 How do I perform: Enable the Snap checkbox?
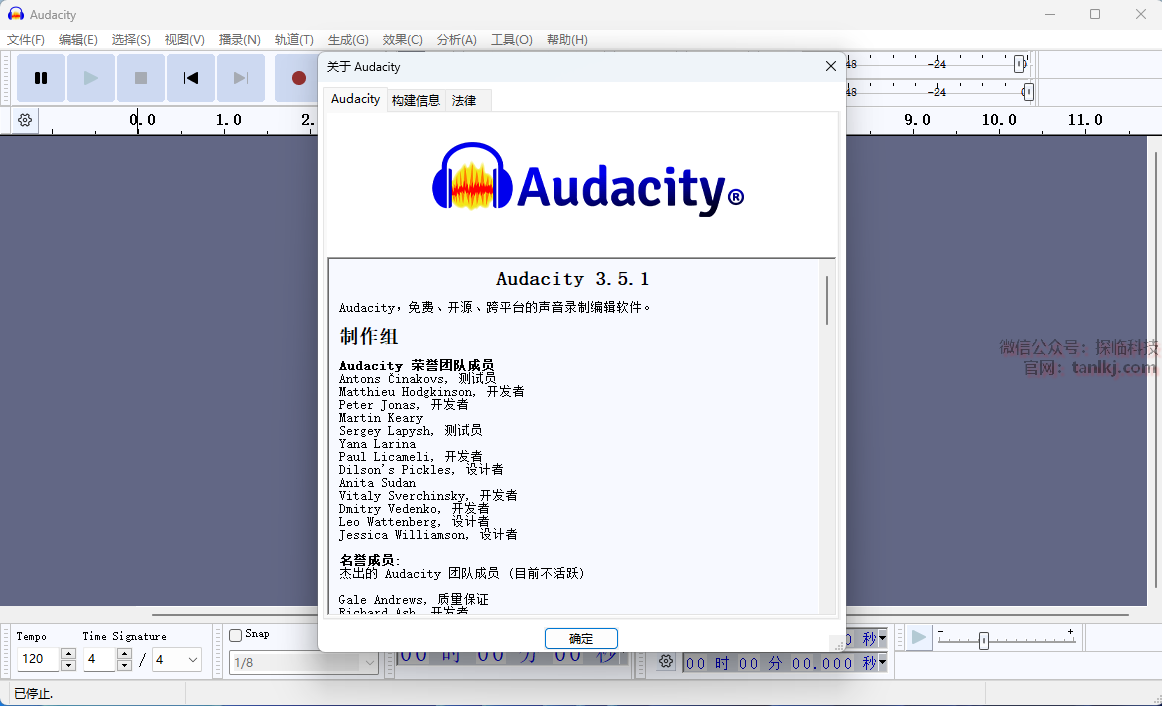pos(236,635)
